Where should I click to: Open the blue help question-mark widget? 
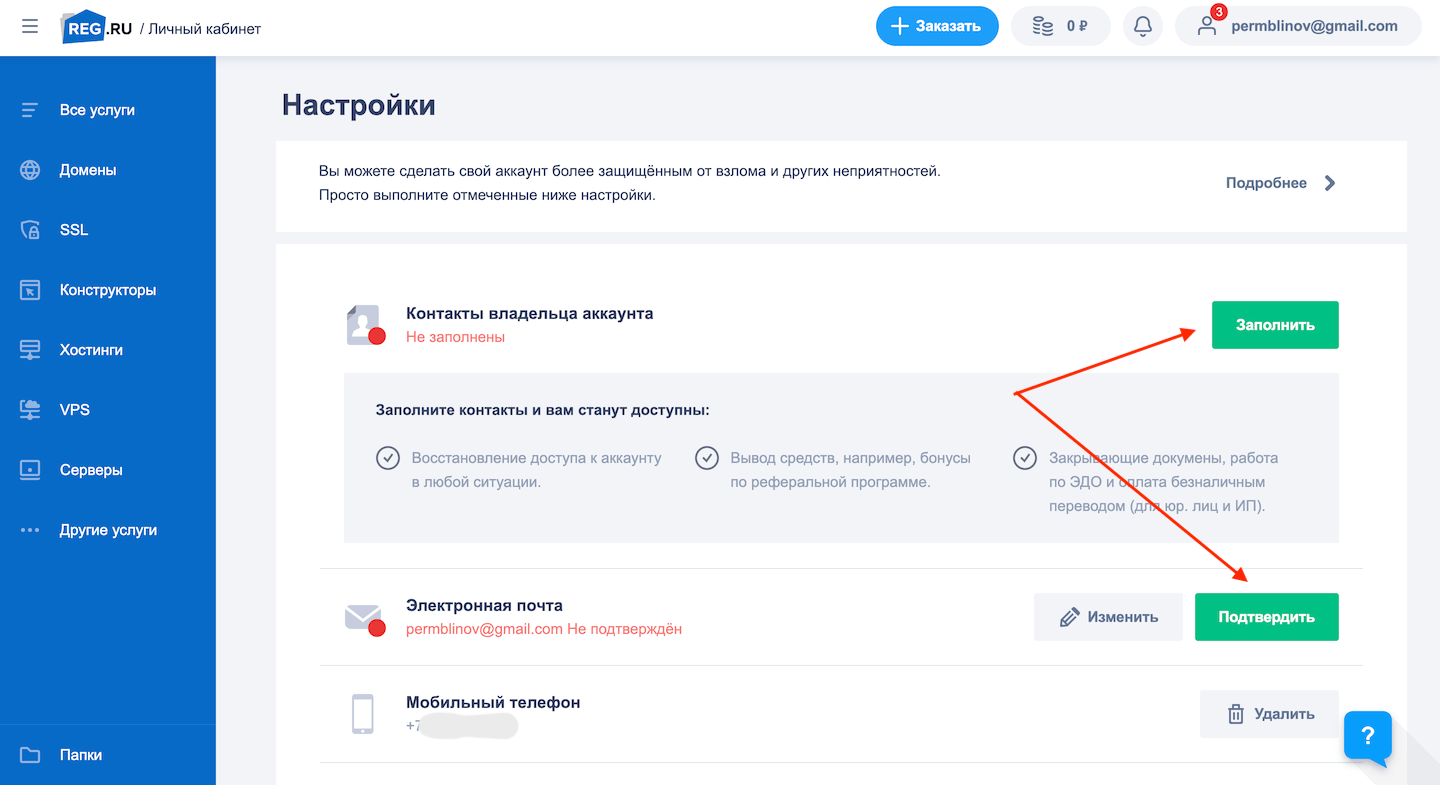[x=1367, y=737]
